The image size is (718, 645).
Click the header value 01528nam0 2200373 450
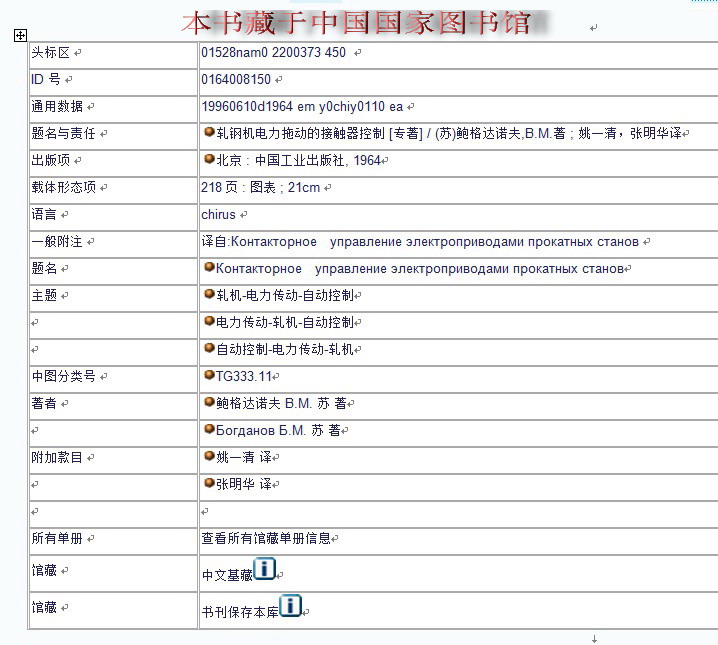click(x=273, y=53)
